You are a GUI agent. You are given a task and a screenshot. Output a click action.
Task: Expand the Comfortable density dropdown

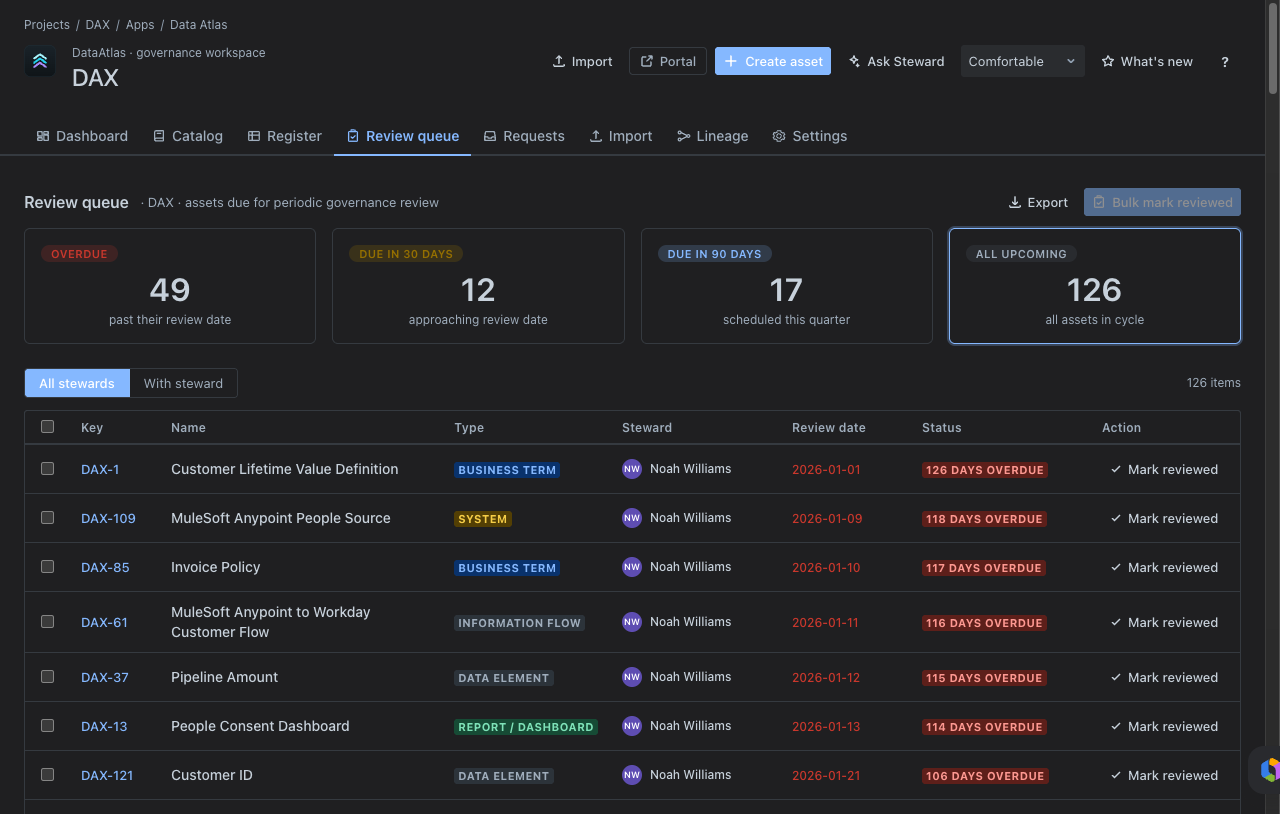pyautogui.click(x=1022, y=61)
